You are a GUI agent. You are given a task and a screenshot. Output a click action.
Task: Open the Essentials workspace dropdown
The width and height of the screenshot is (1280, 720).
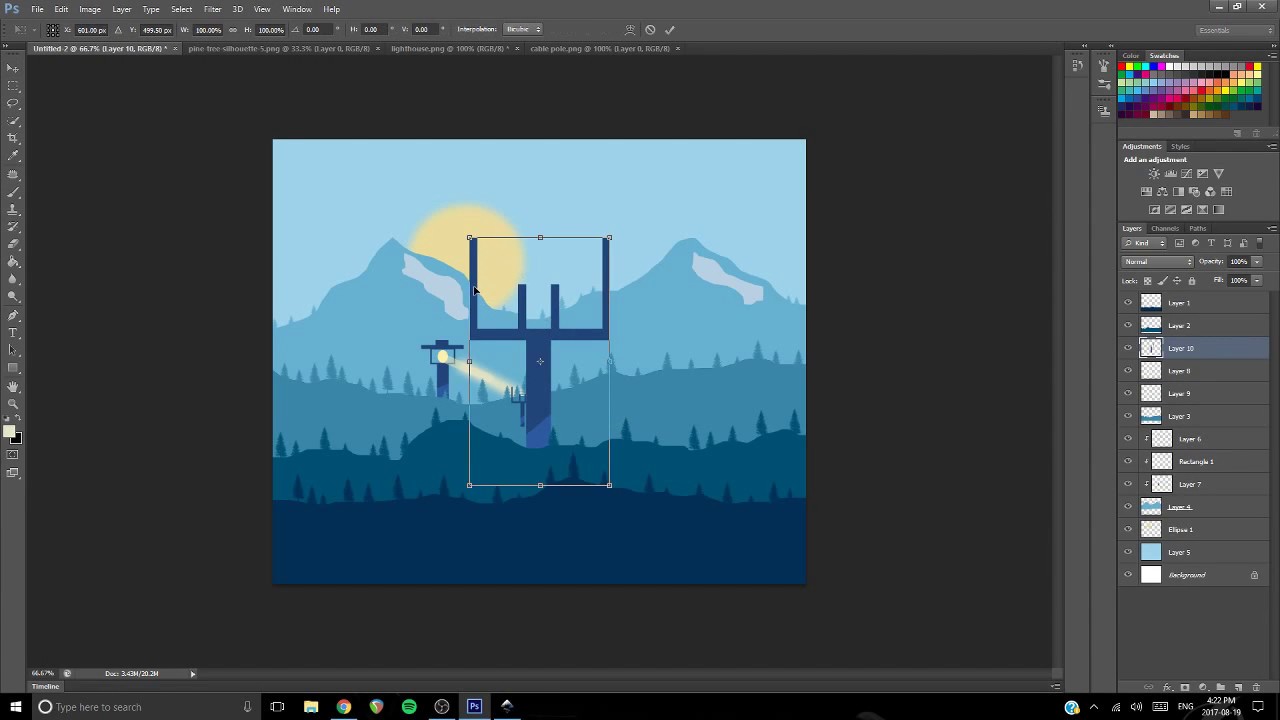(x=1236, y=30)
